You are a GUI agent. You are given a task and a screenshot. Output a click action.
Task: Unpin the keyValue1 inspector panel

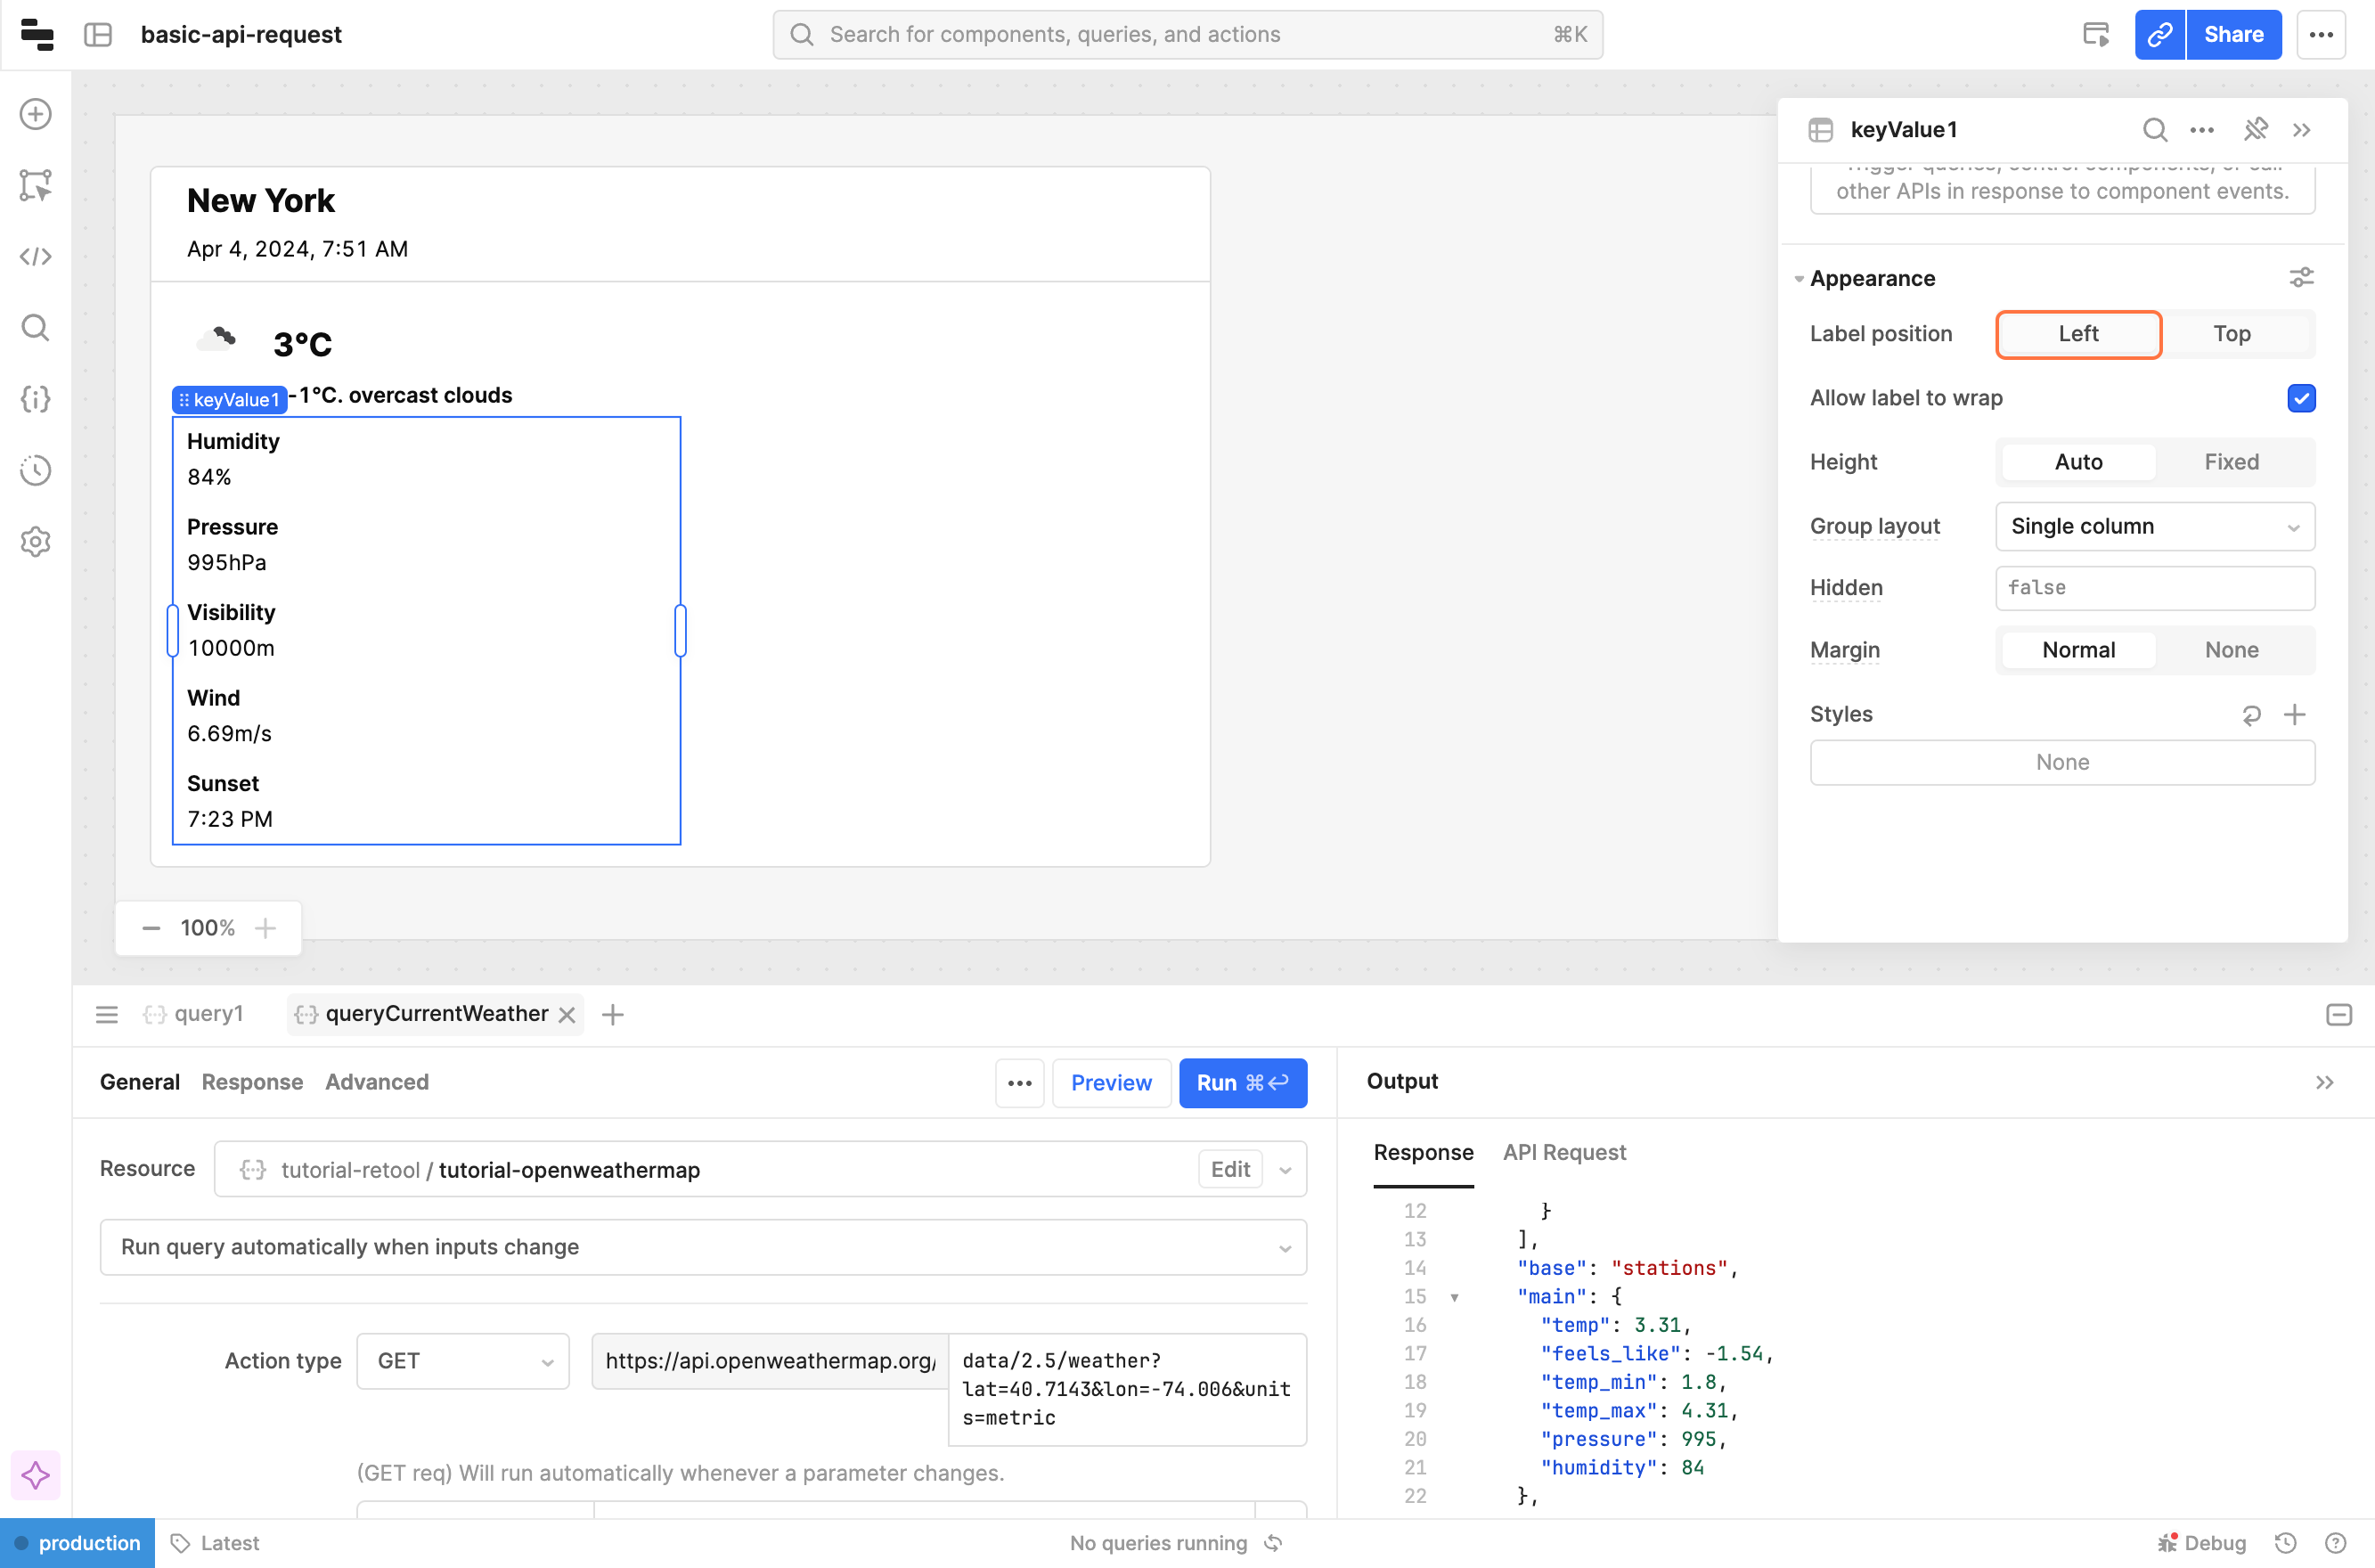2255,130
